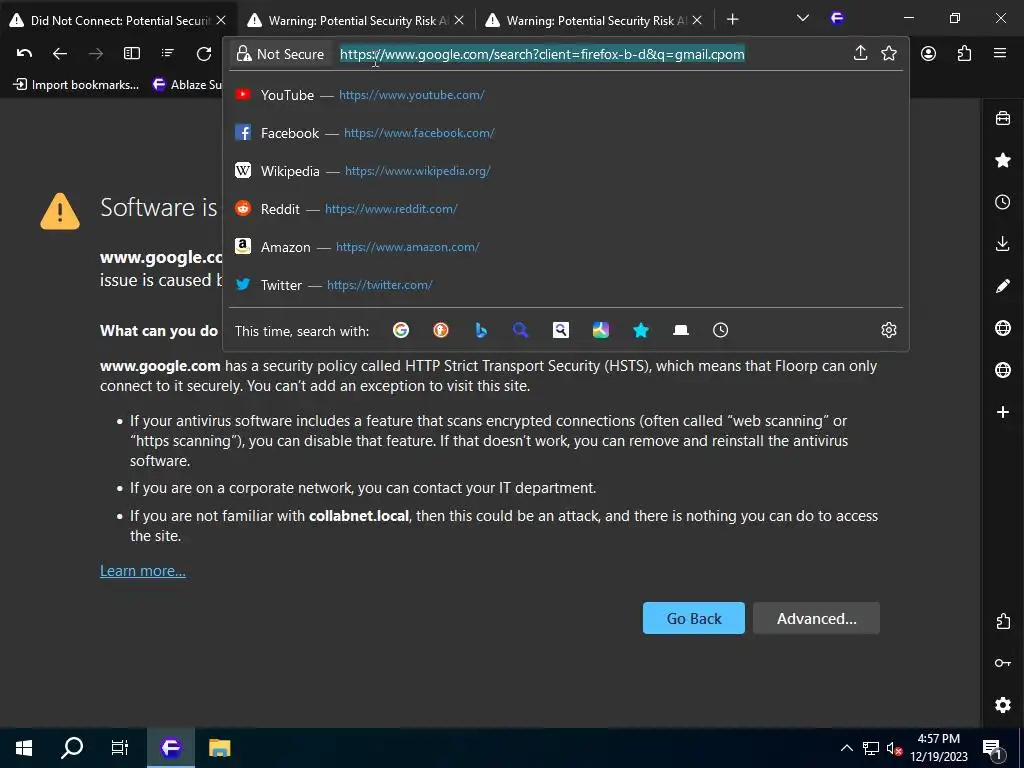The width and height of the screenshot is (1024, 768).
Task: Open History clock in right sidebar
Action: point(1002,202)
